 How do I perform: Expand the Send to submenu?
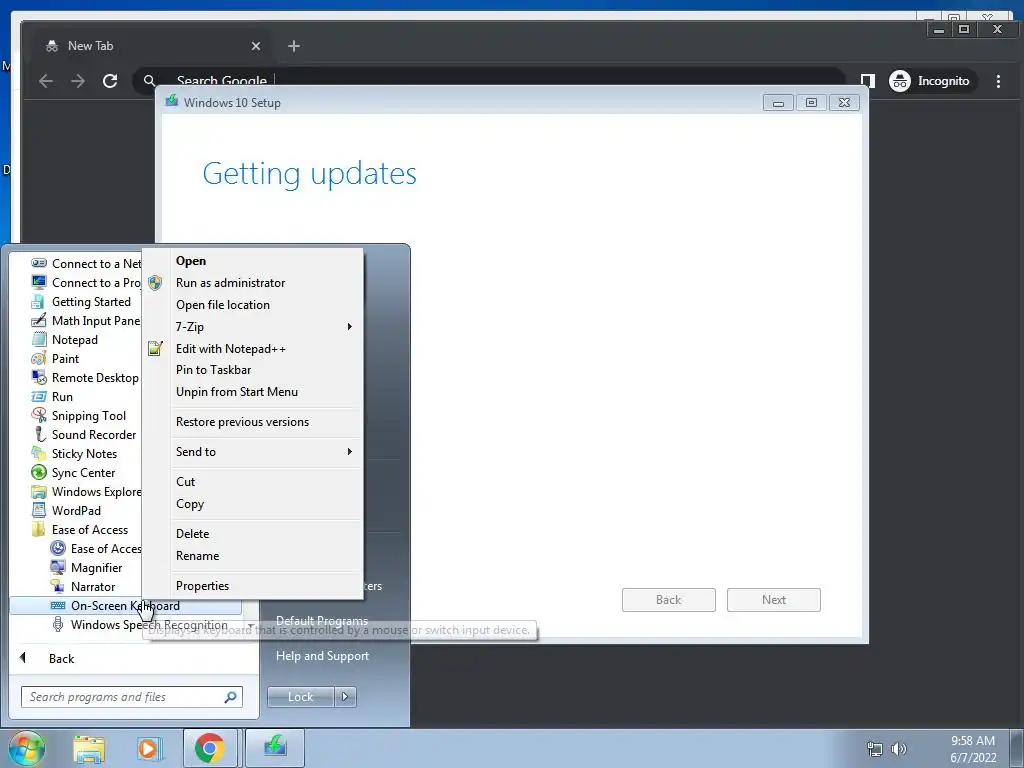pos(266,451)
